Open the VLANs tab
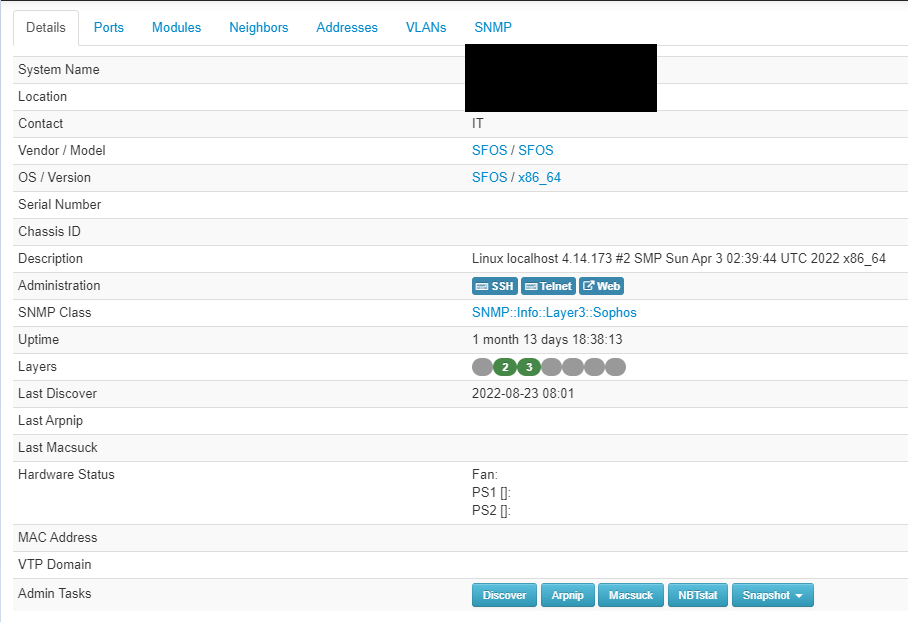The height and width of the screenshot is (622, 908). 426,27
